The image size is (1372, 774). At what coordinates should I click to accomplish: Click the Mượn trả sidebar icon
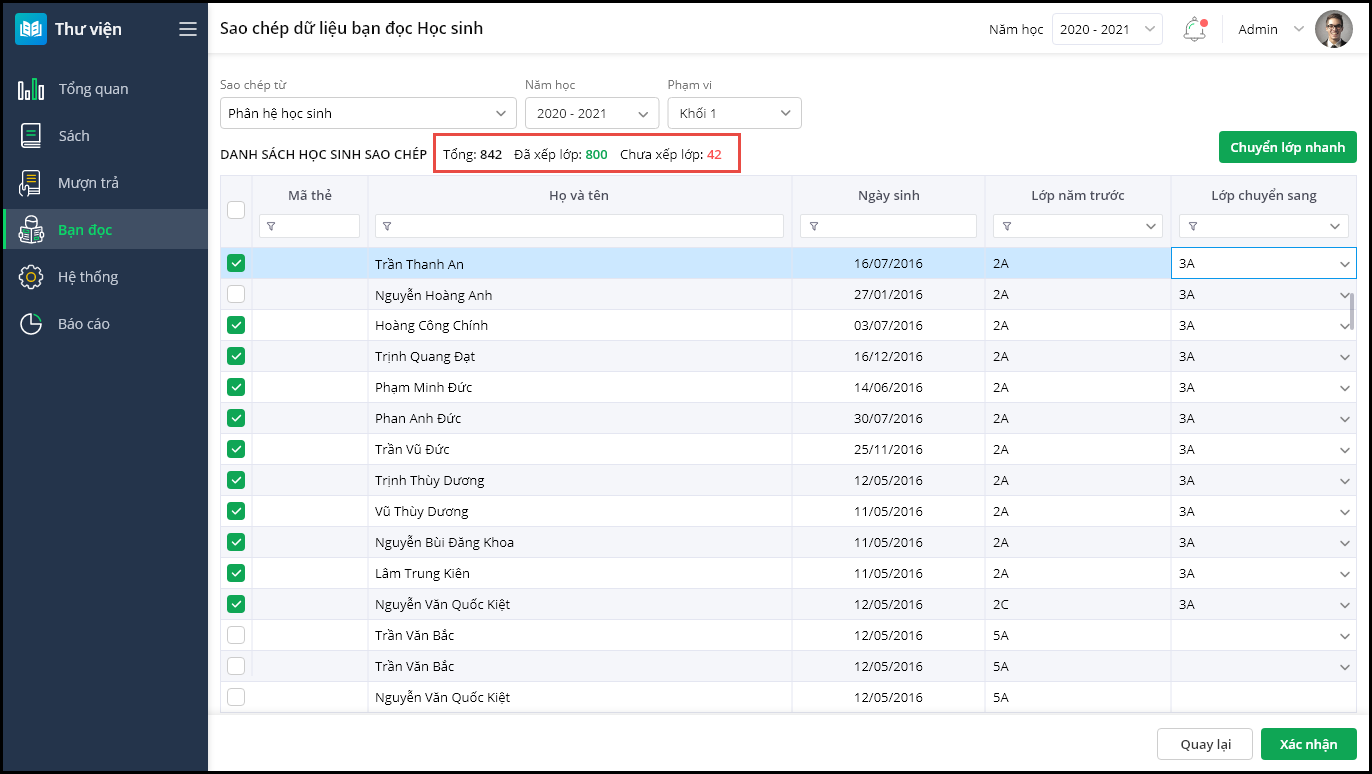[31, 183]
